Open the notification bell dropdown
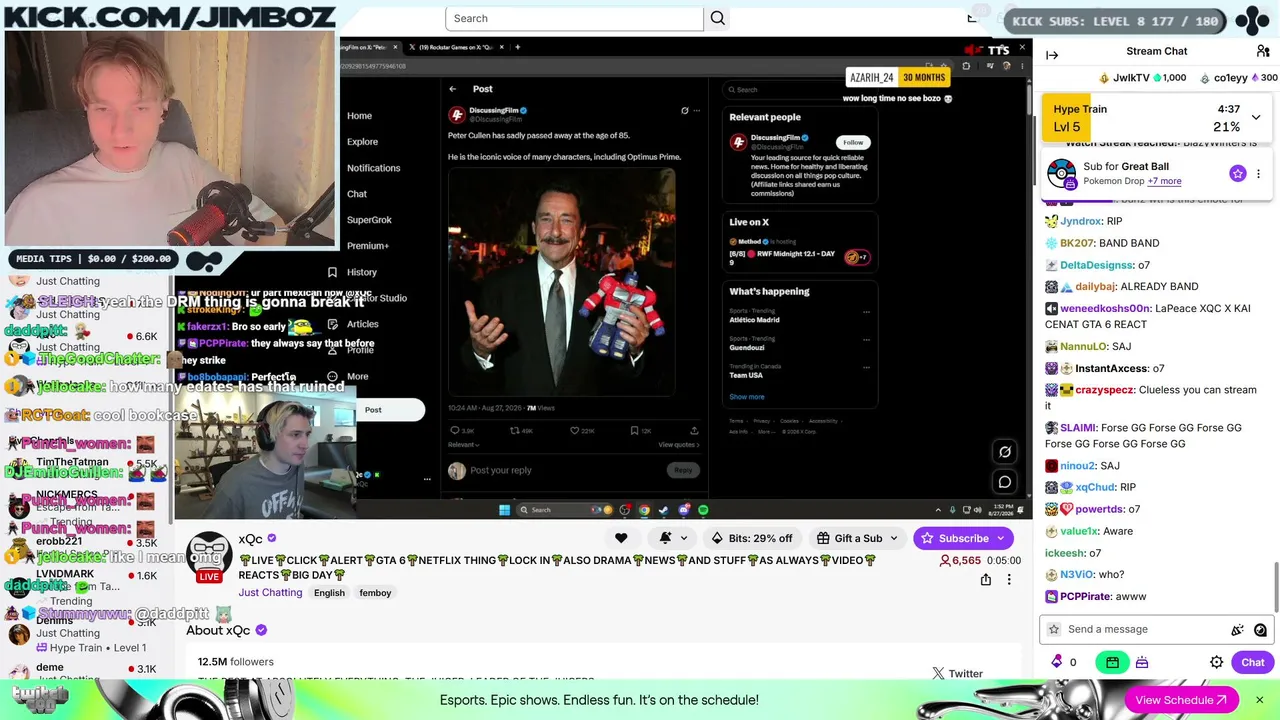The width and height of the screenshot is (1280, 720). pyautogui.click(x=671, y=538)
